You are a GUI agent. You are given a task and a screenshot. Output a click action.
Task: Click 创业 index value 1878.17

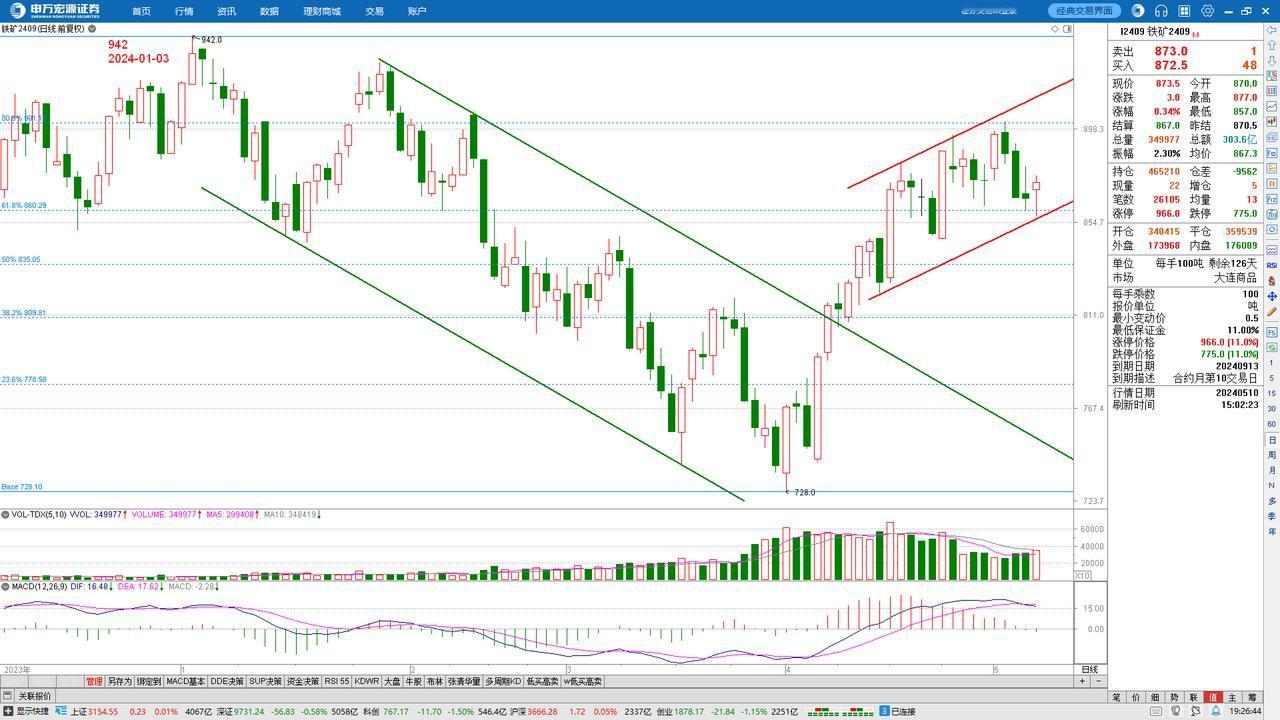[689, 712]
